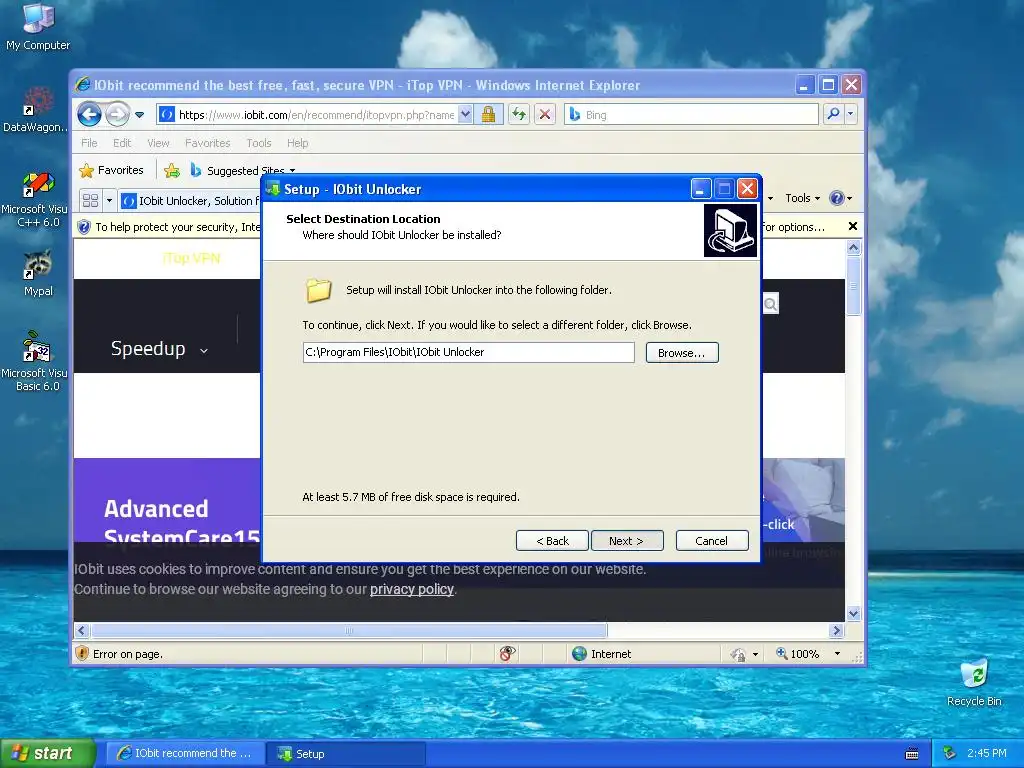The image size is (1024, 768).
Task: Click the popup blocker status bar icon
Action: coord(507,653)
